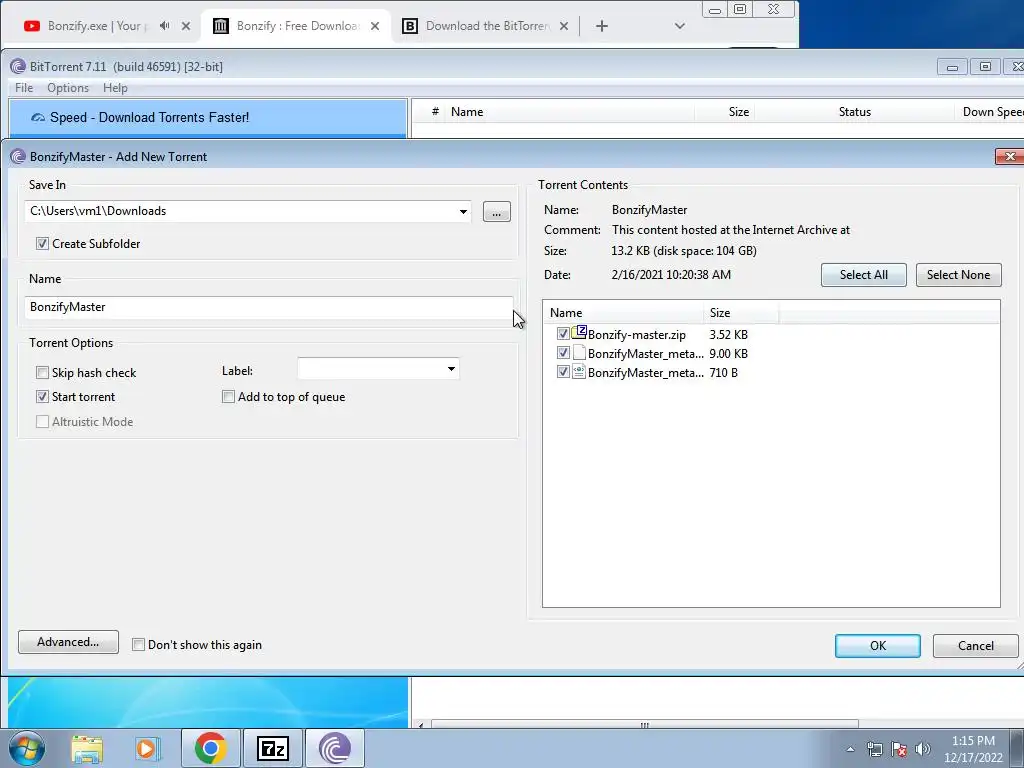Open Advanced settings
Viewport: 1024px width, 768px height.
tap(68, 642)
